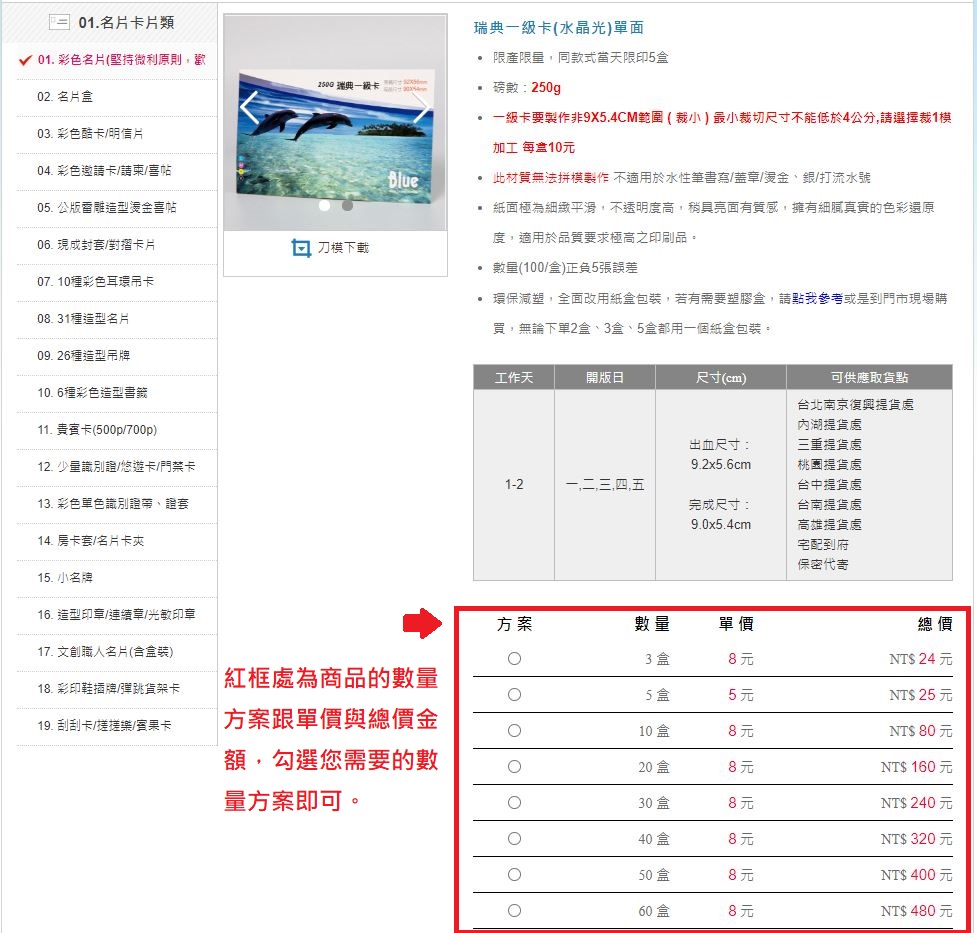Choose the 40 盒 plan radio button
The height and width of the screenshot is (933, 977).
[x=514, y=838]
